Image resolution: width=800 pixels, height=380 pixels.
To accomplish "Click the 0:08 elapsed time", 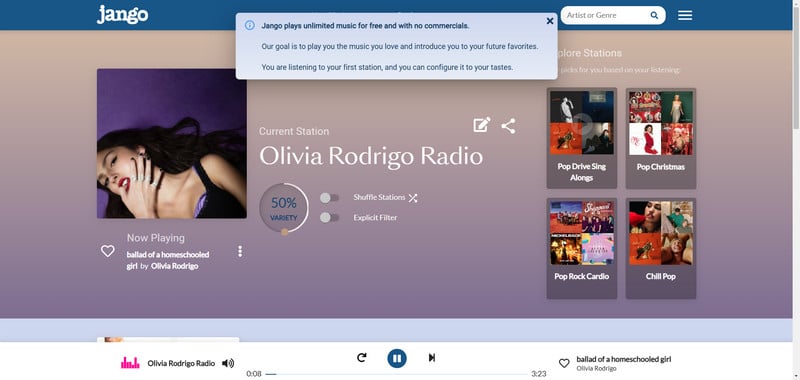I will (x=254, y=374).
